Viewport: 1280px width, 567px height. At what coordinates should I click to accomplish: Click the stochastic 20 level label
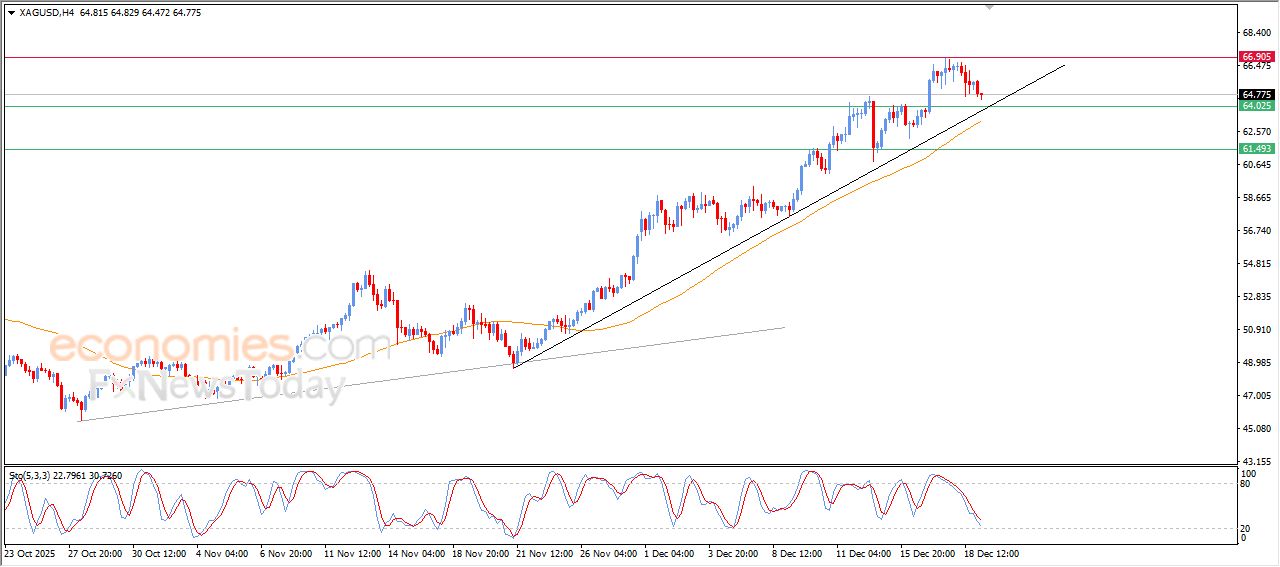tap(1245, 528)
